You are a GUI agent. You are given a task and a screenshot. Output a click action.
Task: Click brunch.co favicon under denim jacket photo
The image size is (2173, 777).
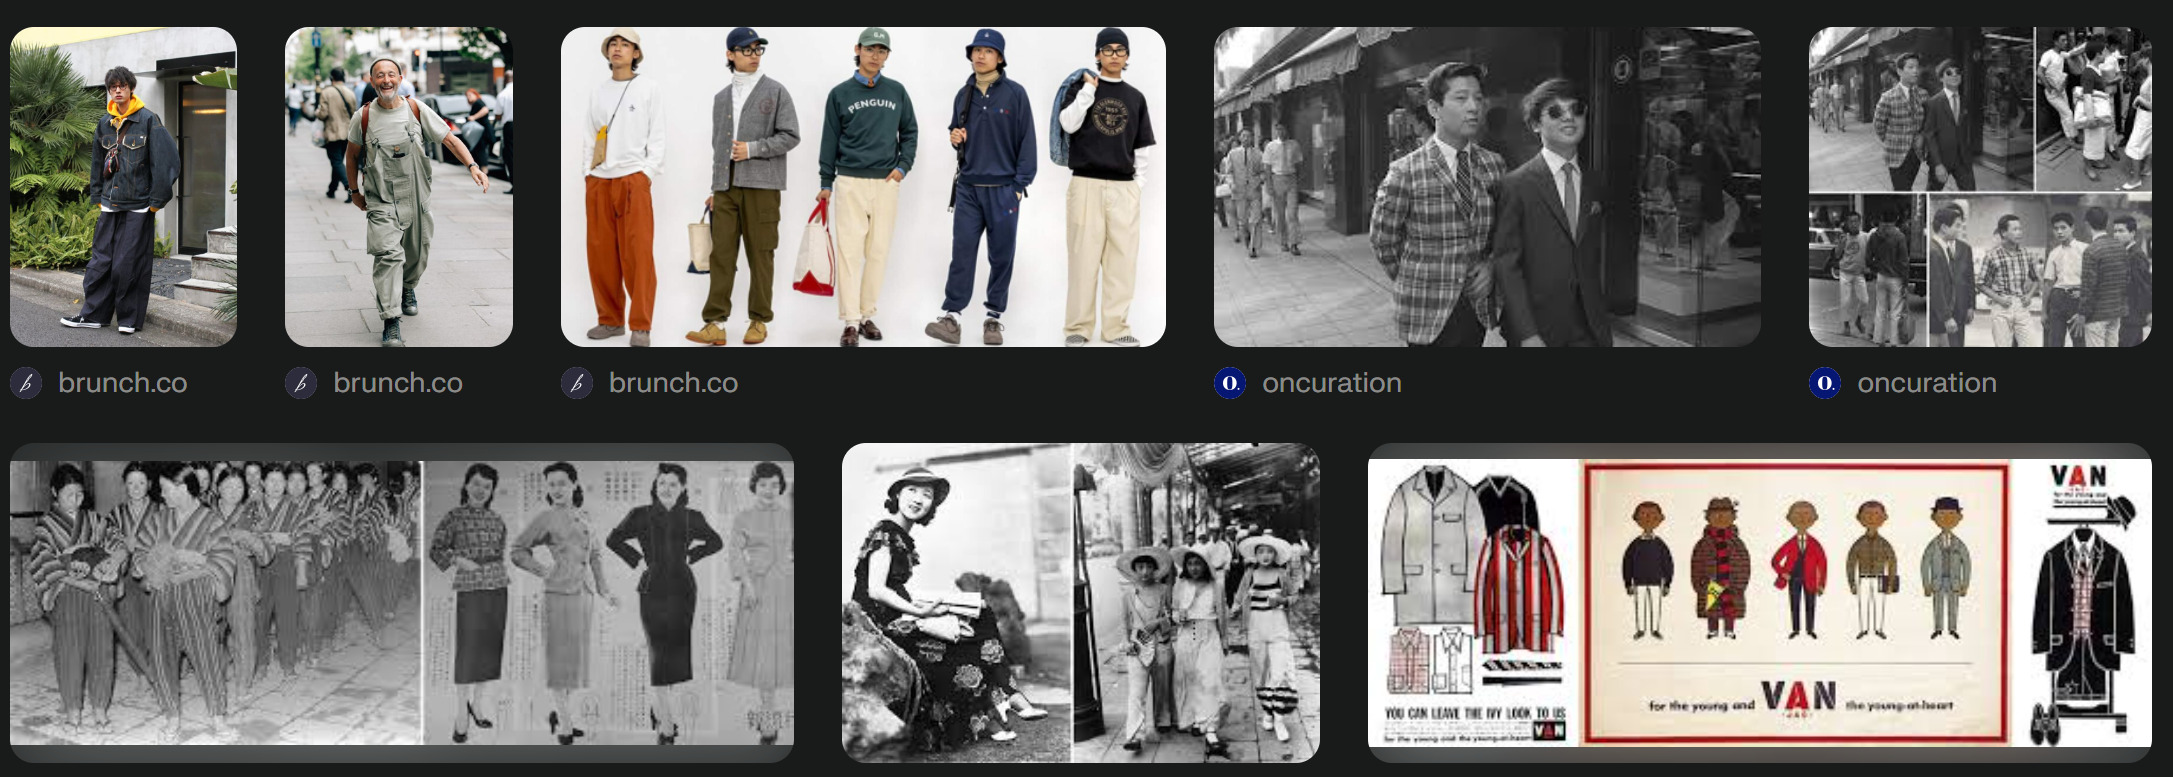point(26,383)
